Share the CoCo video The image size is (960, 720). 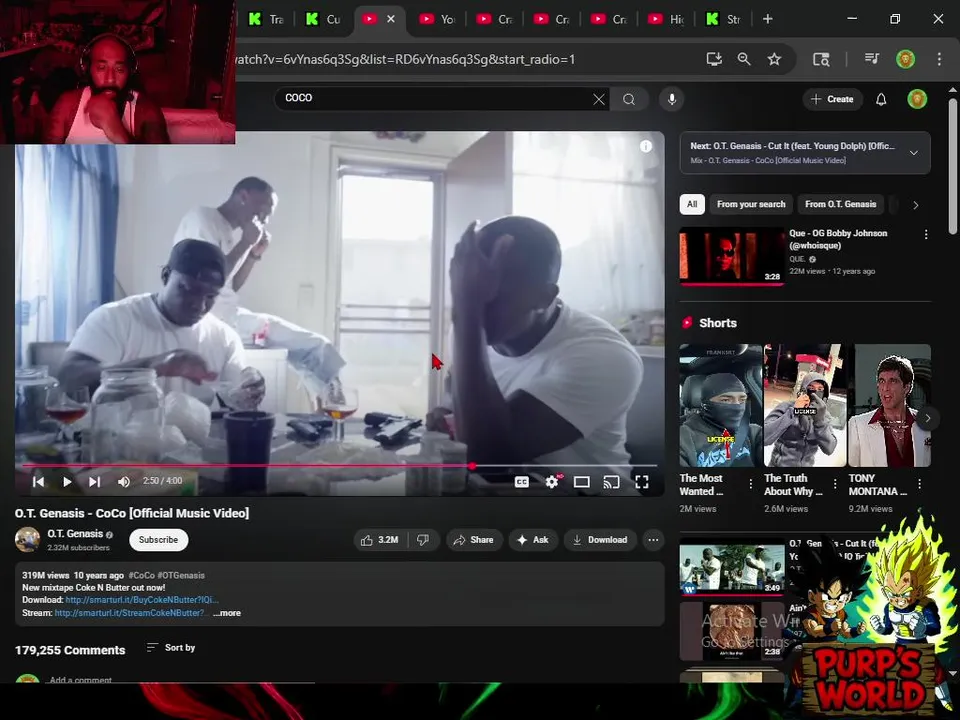473,540
